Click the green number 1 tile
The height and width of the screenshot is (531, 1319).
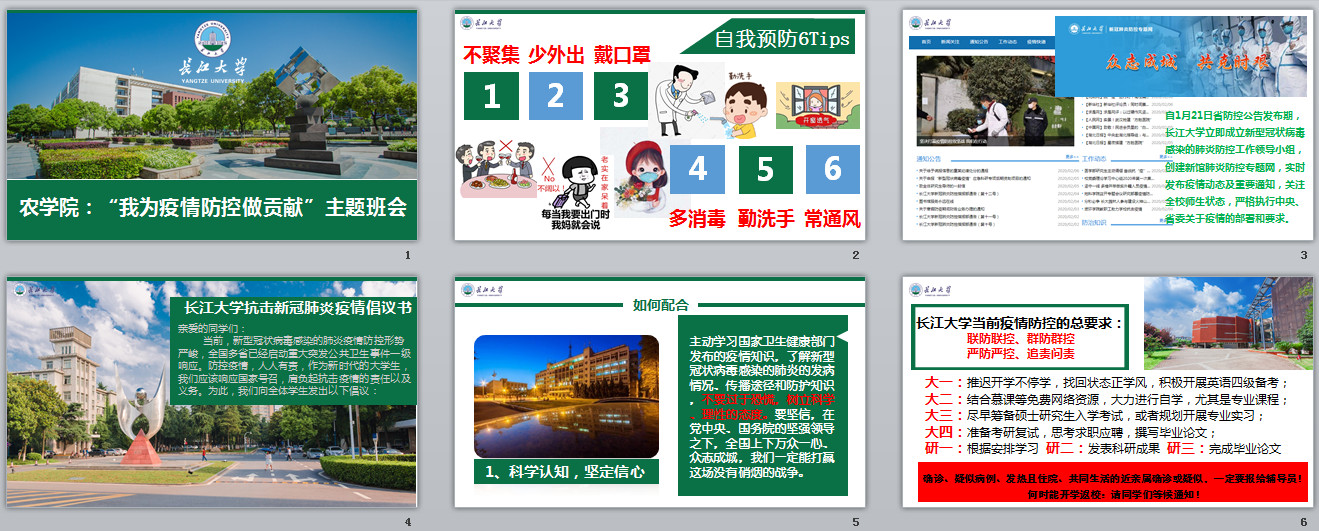pos(491,96)
